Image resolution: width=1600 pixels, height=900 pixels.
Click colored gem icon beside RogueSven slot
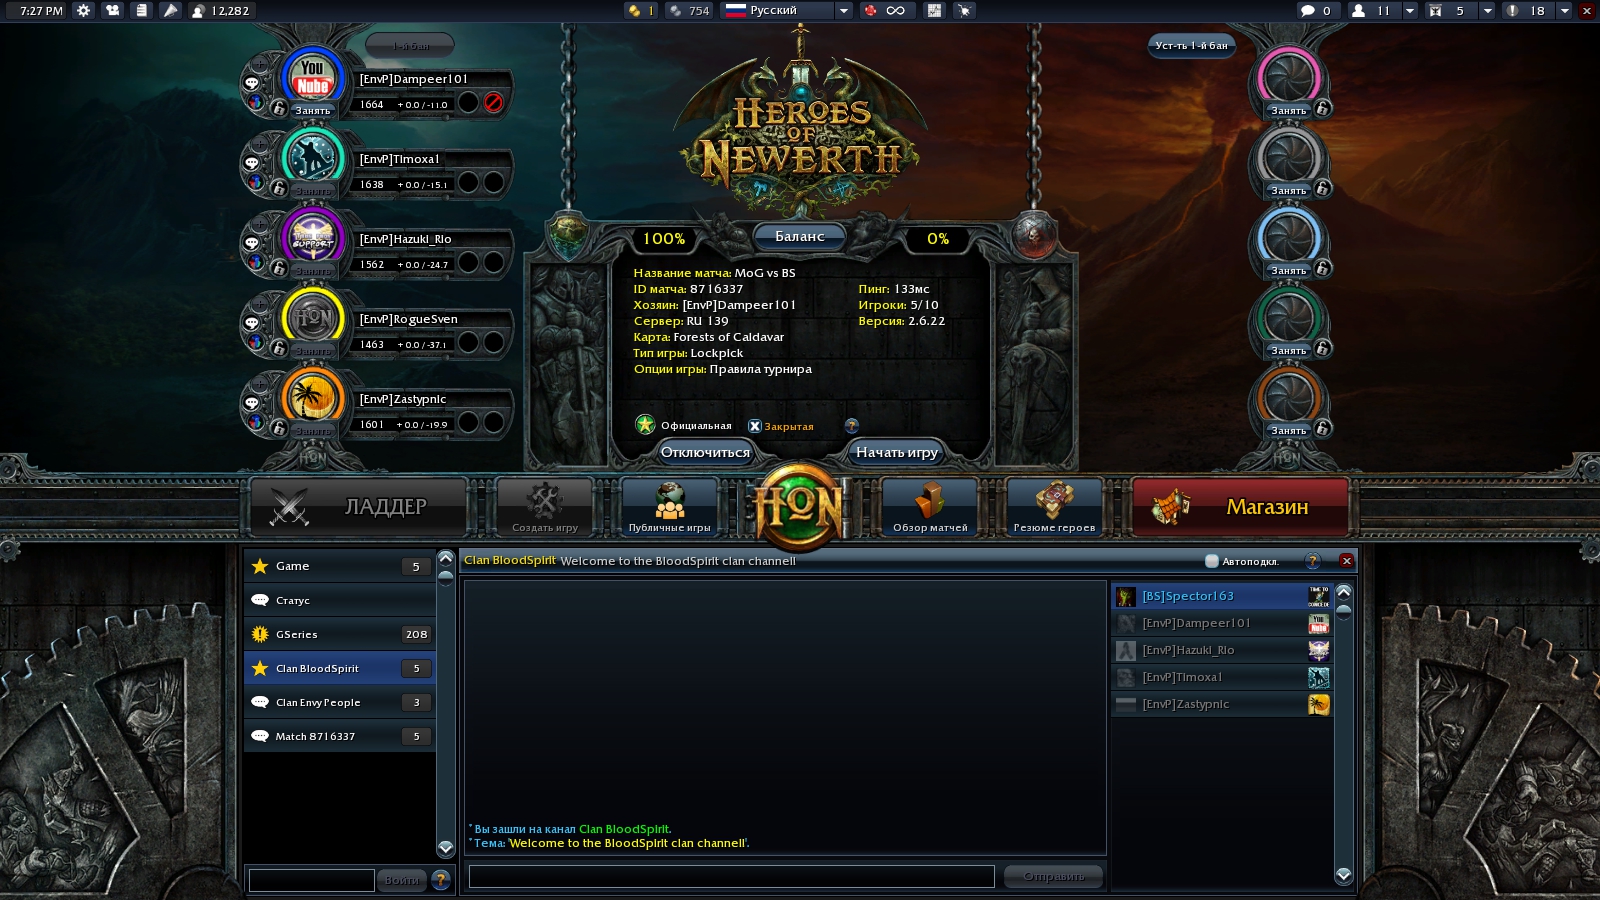point(256,343)
